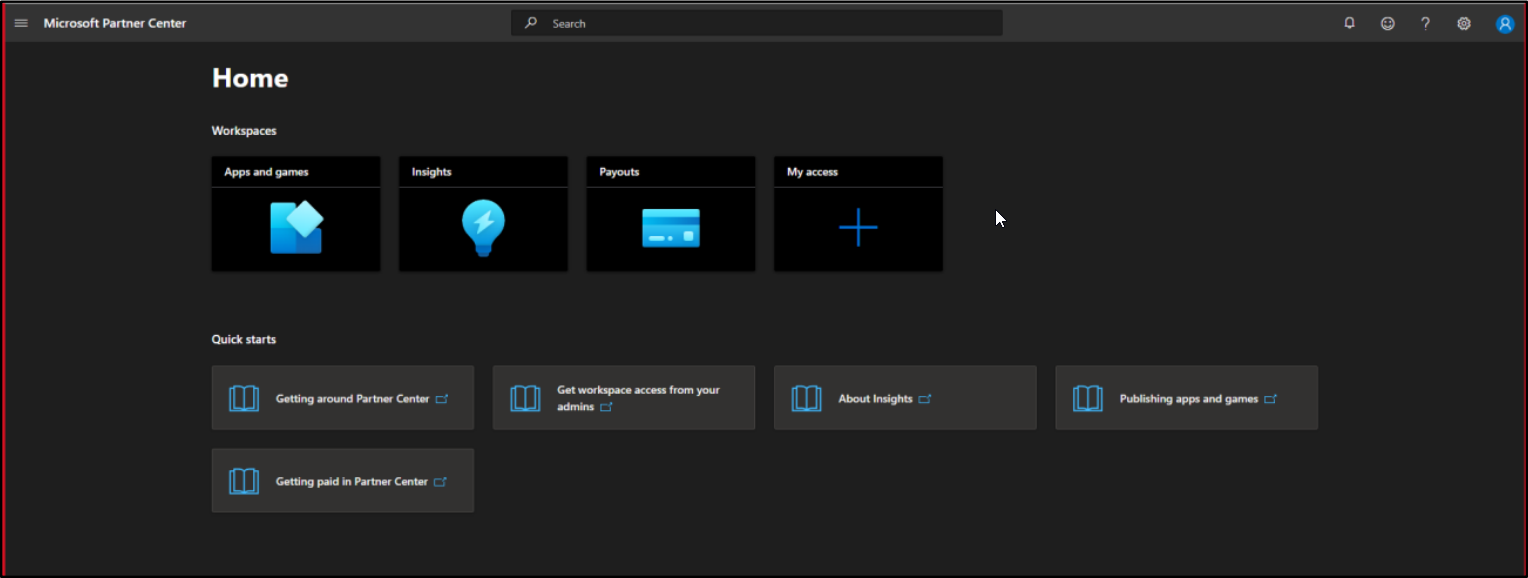Click the Microsoft Partner Center title
The height and width of the screenshot is (578, 1528).
coord(115,23)
